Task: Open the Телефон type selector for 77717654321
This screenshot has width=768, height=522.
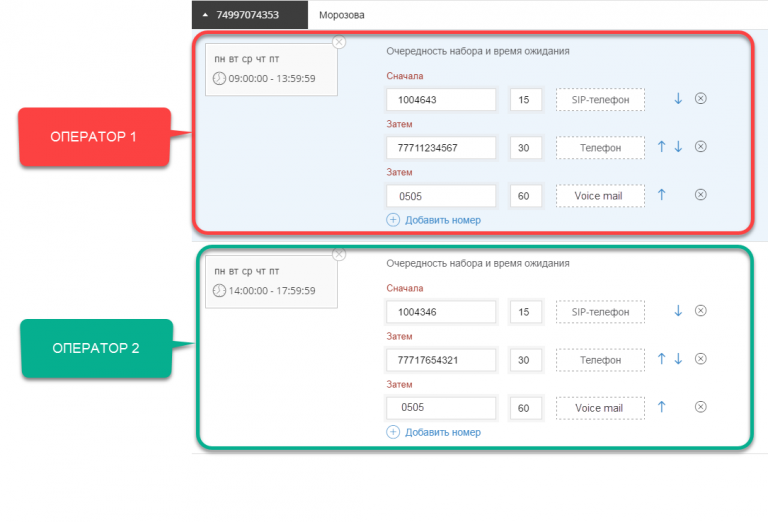Action: pos(600,359)
